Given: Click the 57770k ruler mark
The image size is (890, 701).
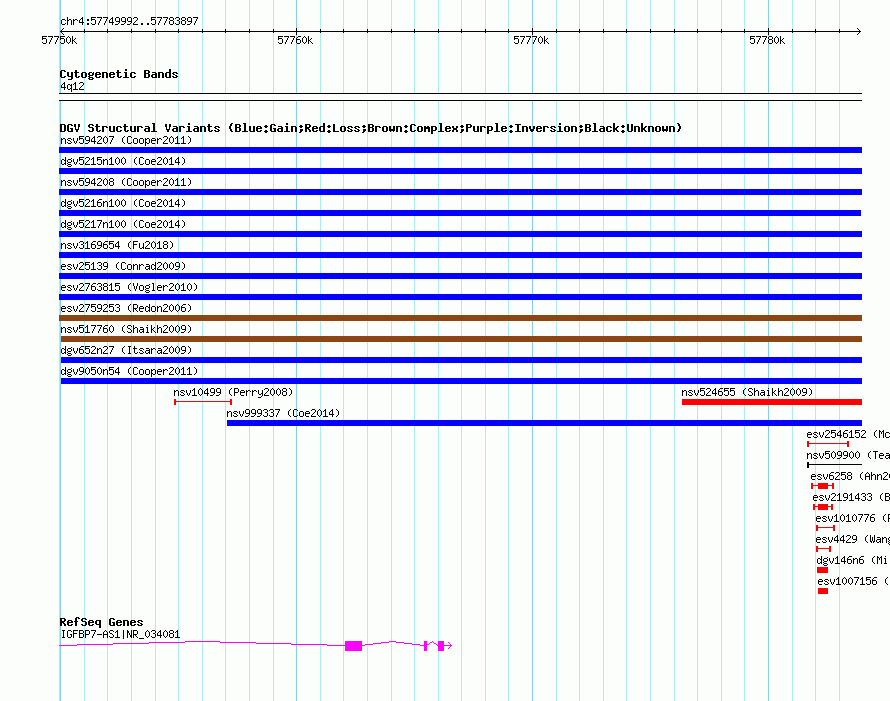Looking at the screenshot, I should [531, 40].
